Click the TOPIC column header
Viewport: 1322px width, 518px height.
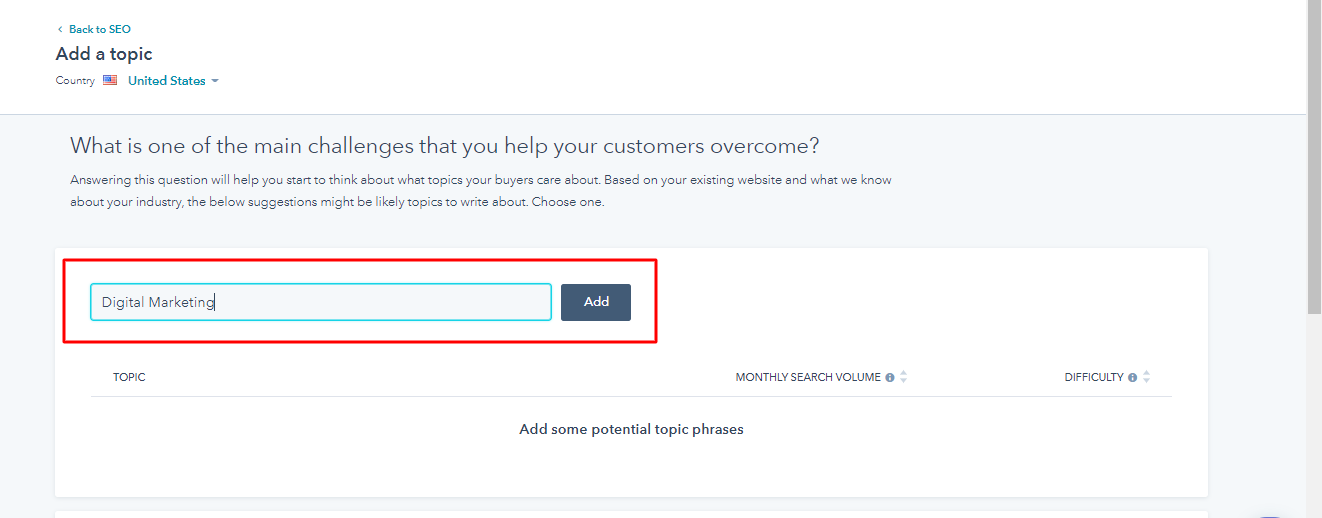(x=129, y=377)
